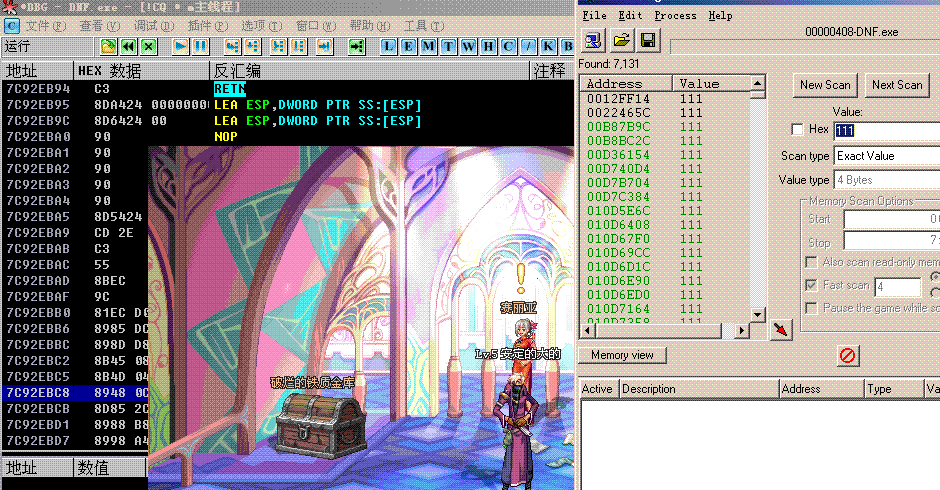This screenshot has height=490, width=940.
Task: Click the floppy disk Save icon
Action: point(648,41)
